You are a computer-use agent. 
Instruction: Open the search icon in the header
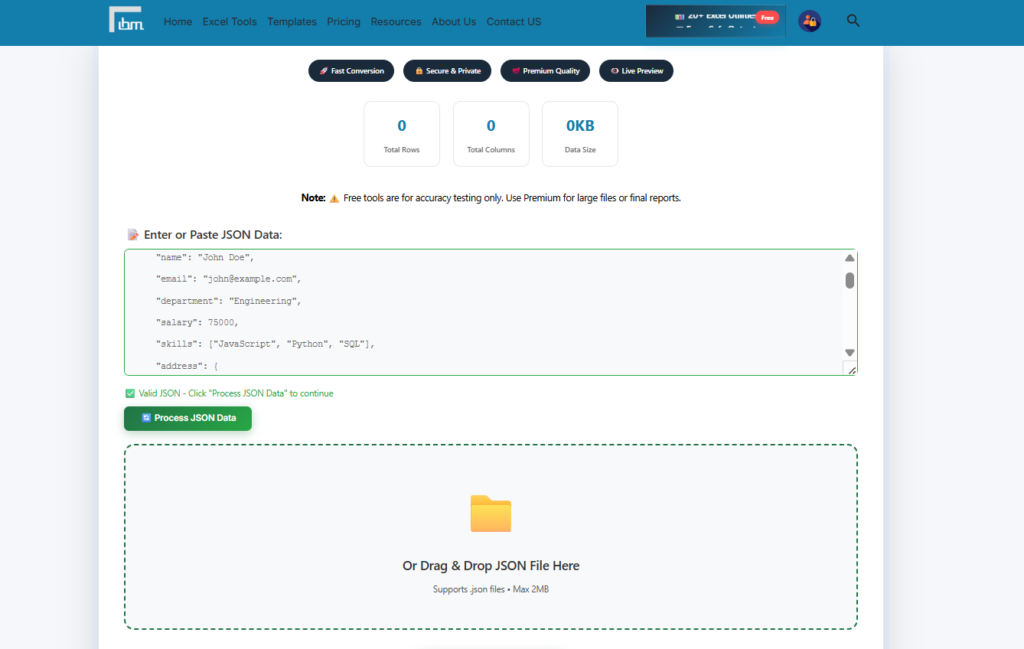click(853, 20)
